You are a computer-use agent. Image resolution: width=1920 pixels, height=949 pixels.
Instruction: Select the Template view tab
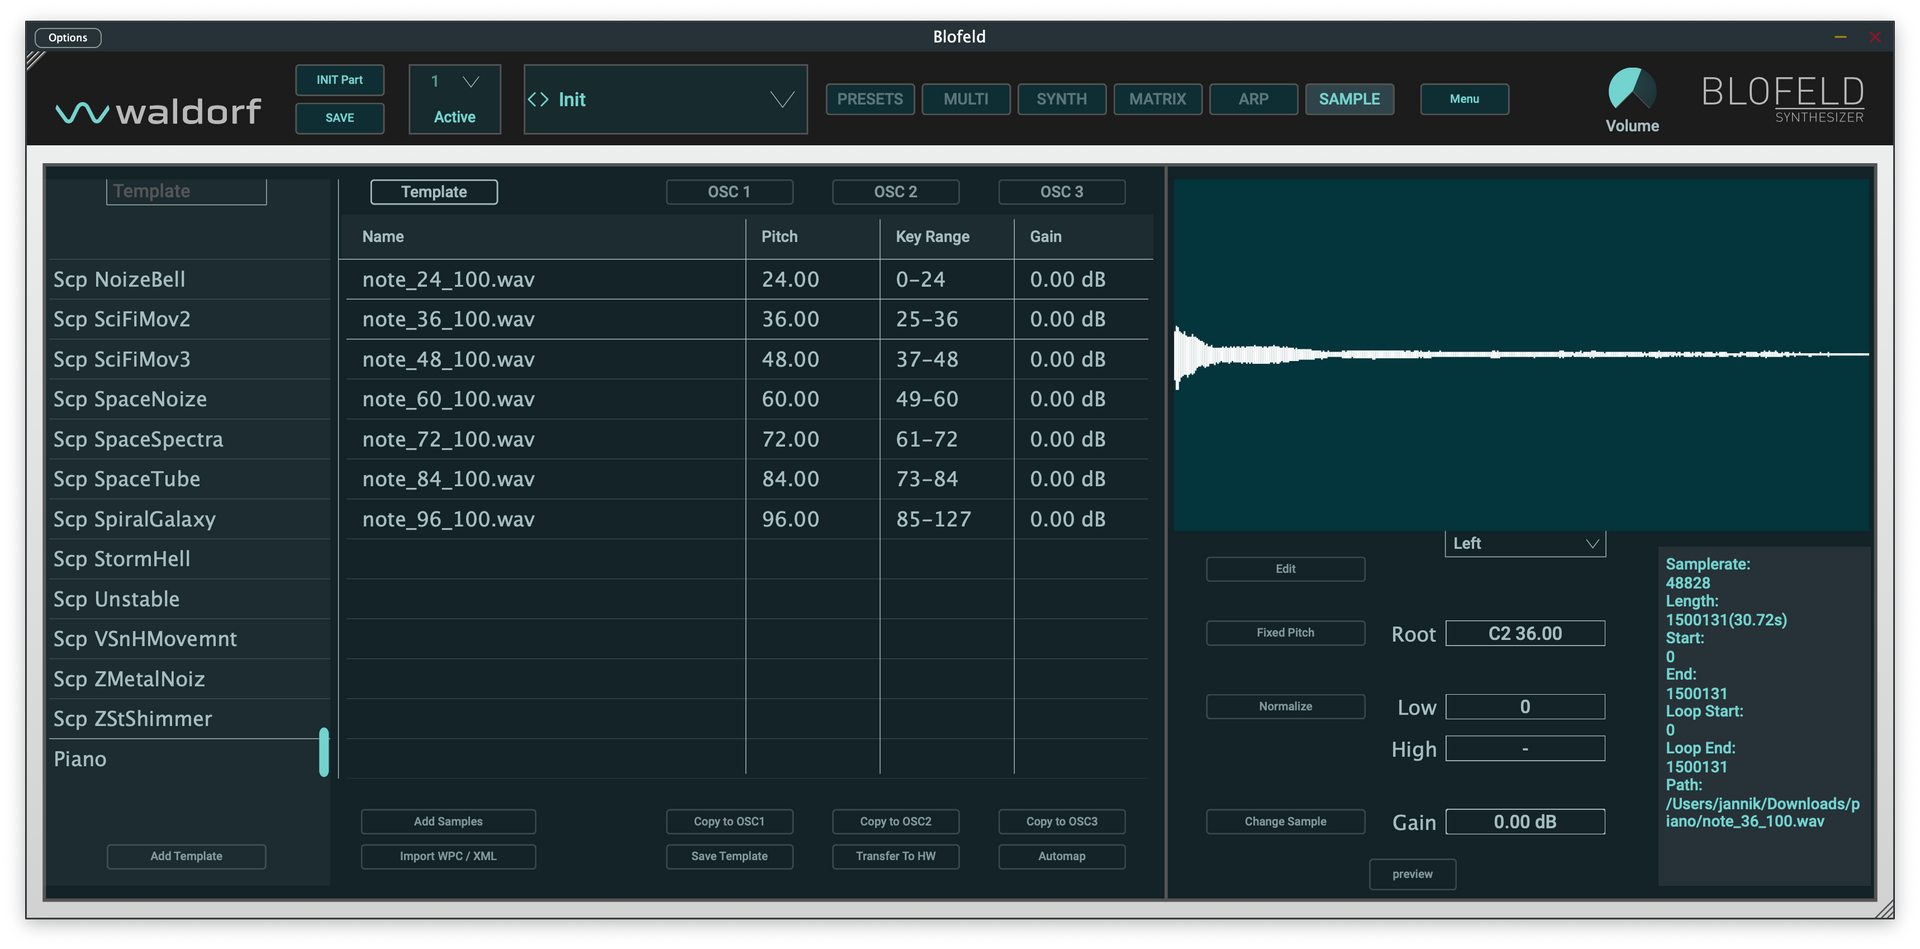434,192
